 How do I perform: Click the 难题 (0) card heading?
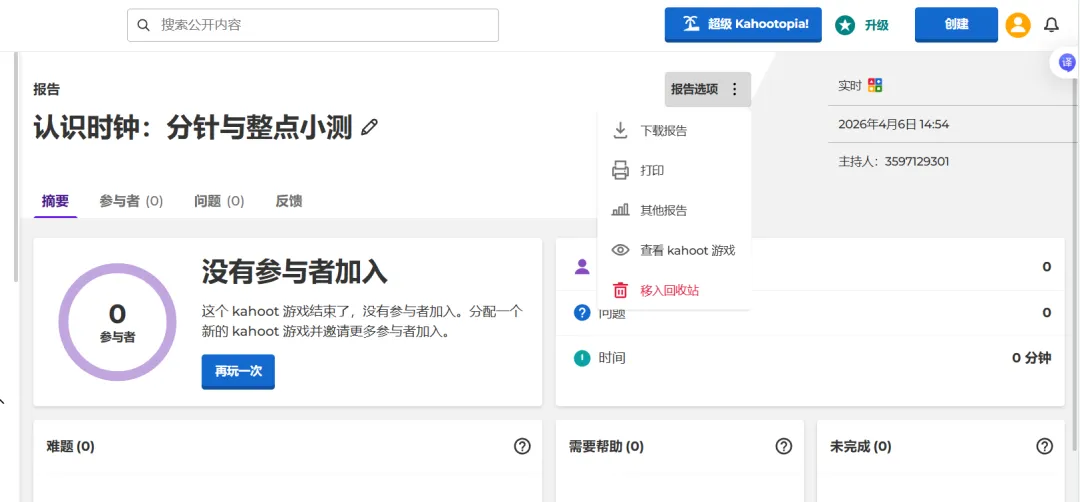tap(70, 446)
